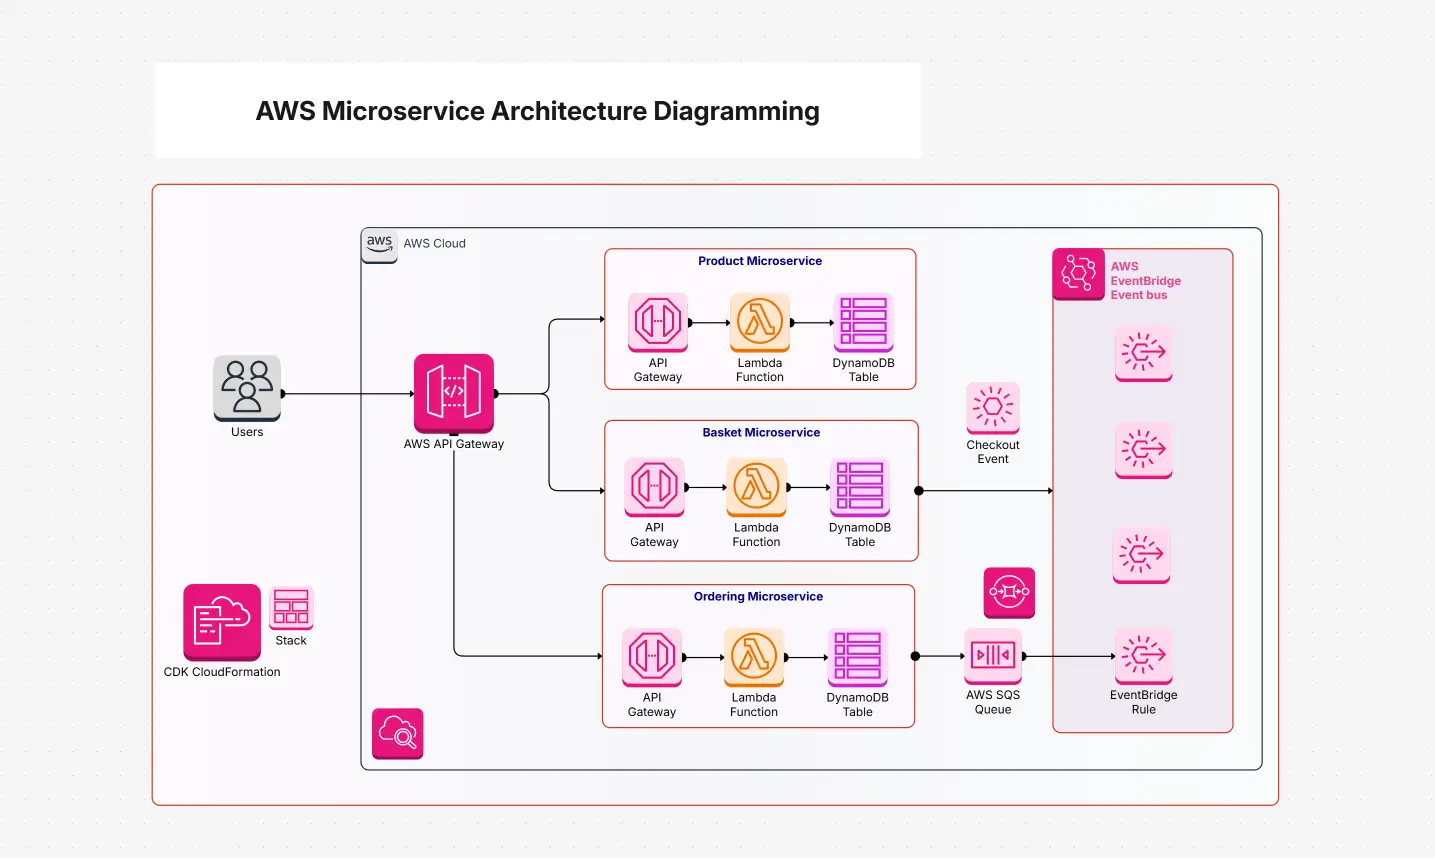This screenshot has height=858, width=1435.
Task: Select the 'AWS EventBridge Event bus' label
Action: pos(1146,281)
